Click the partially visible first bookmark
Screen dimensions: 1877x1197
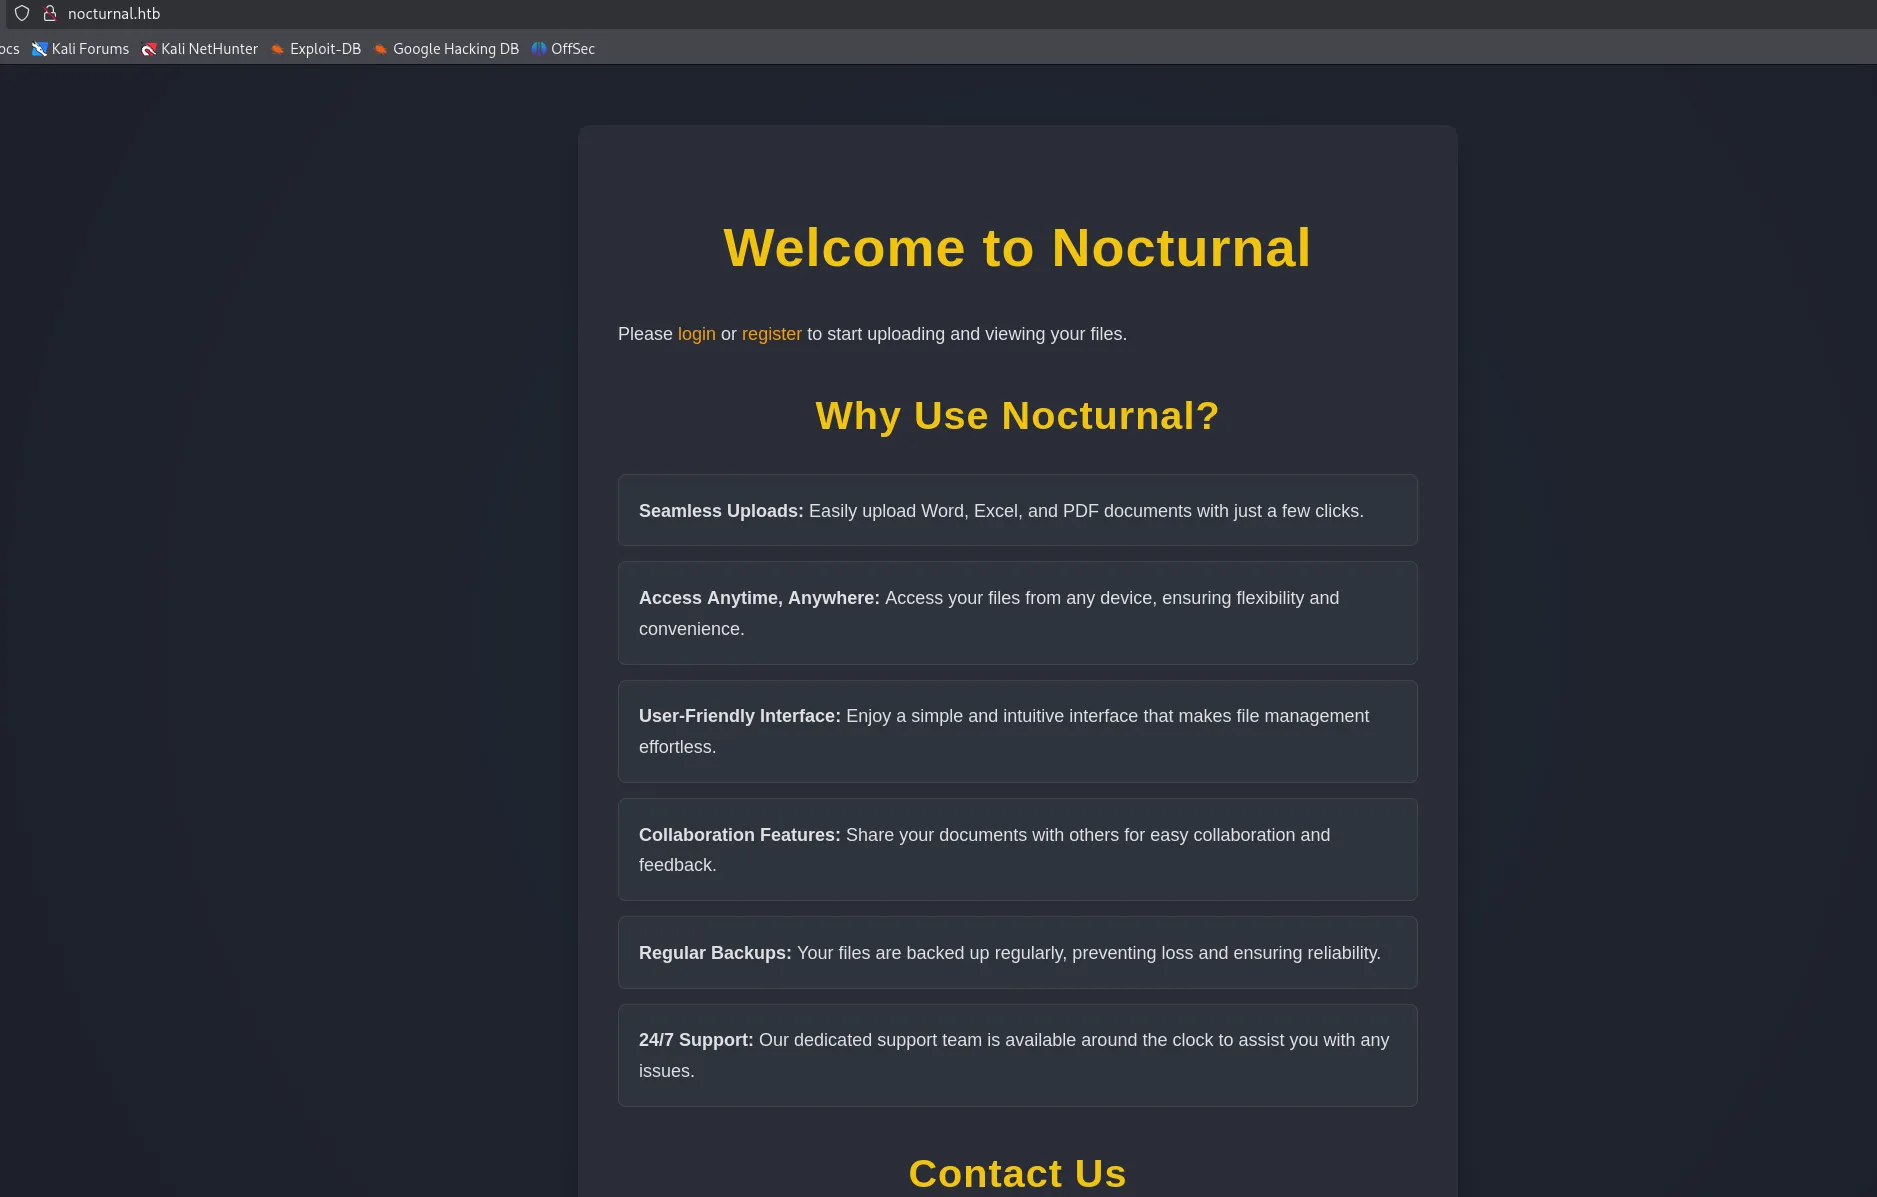coord(9,49)
